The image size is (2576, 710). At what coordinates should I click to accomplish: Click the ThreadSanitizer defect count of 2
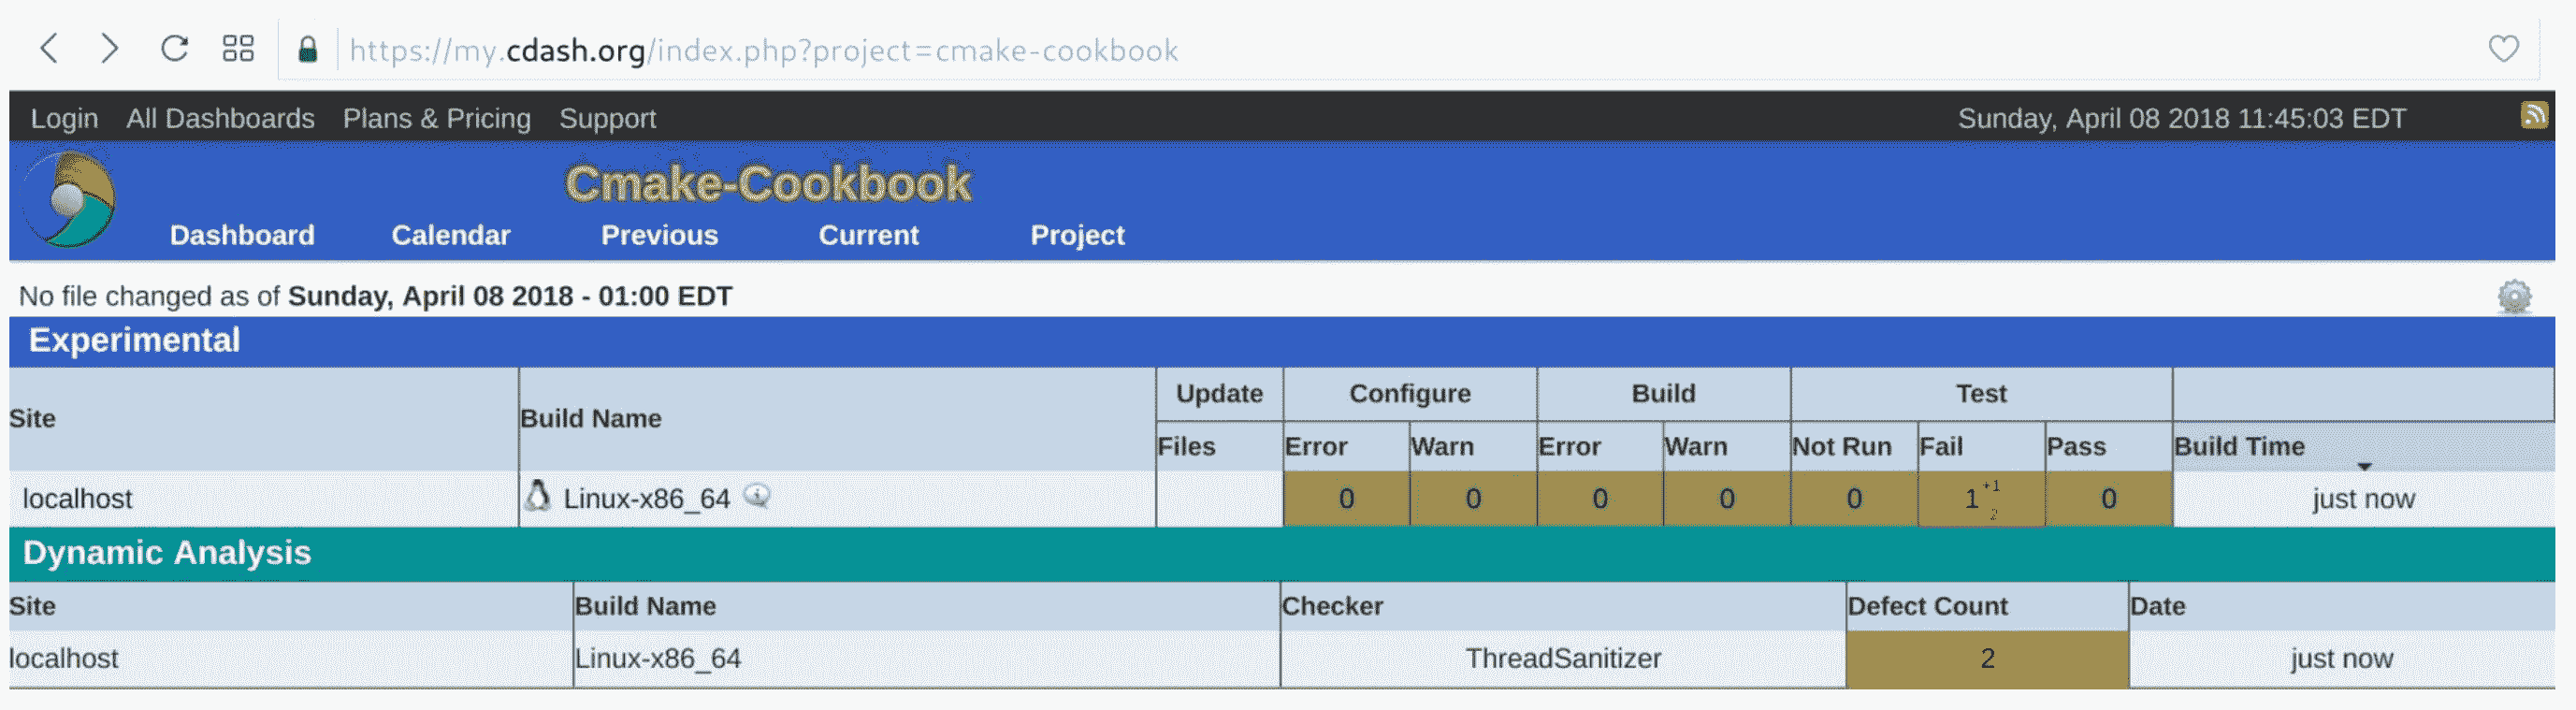(x=1987, y=658)
